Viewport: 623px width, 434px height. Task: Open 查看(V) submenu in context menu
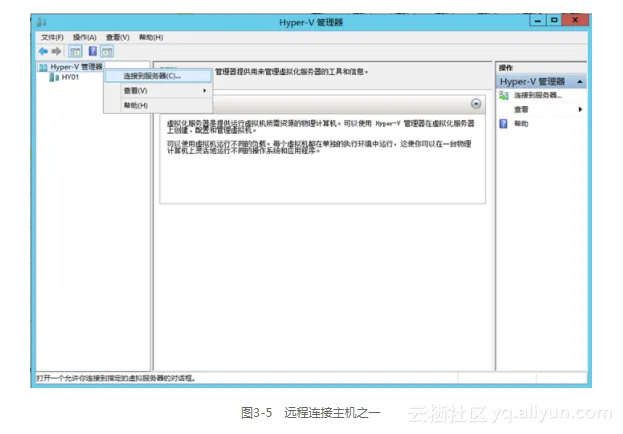158,91
